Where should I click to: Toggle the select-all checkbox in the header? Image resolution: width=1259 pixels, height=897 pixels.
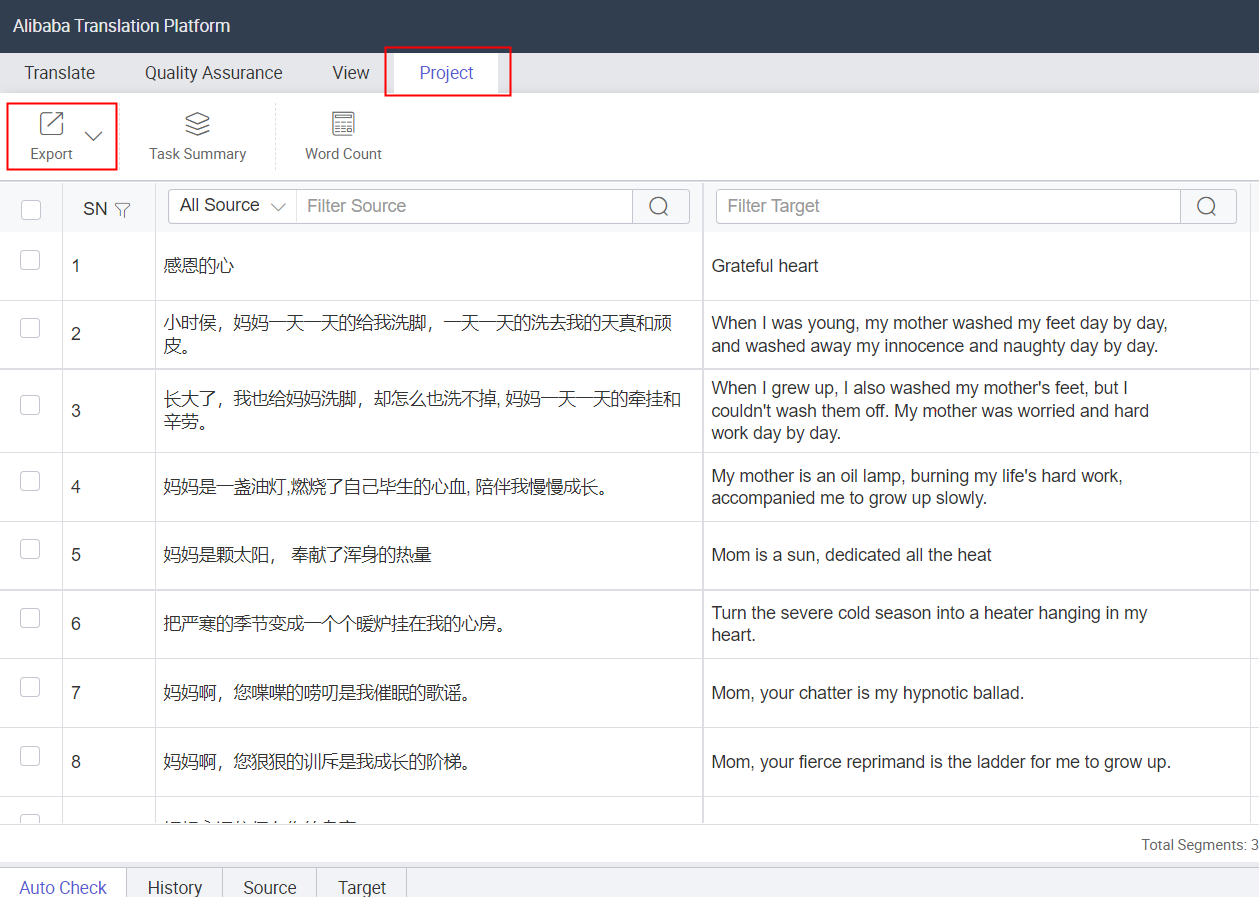31,209
